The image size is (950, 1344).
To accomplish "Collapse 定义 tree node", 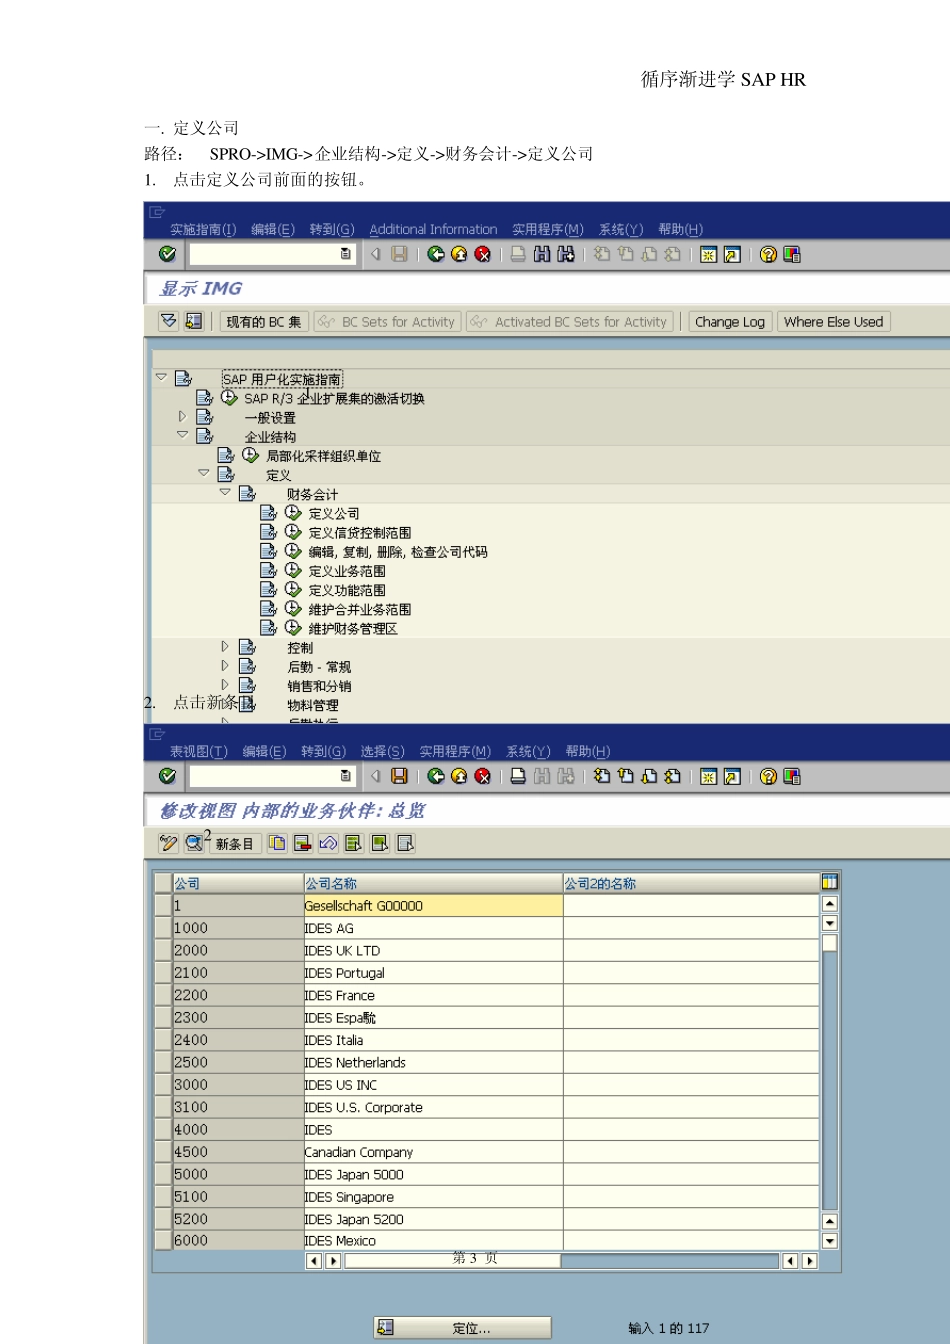I will 204,473.
